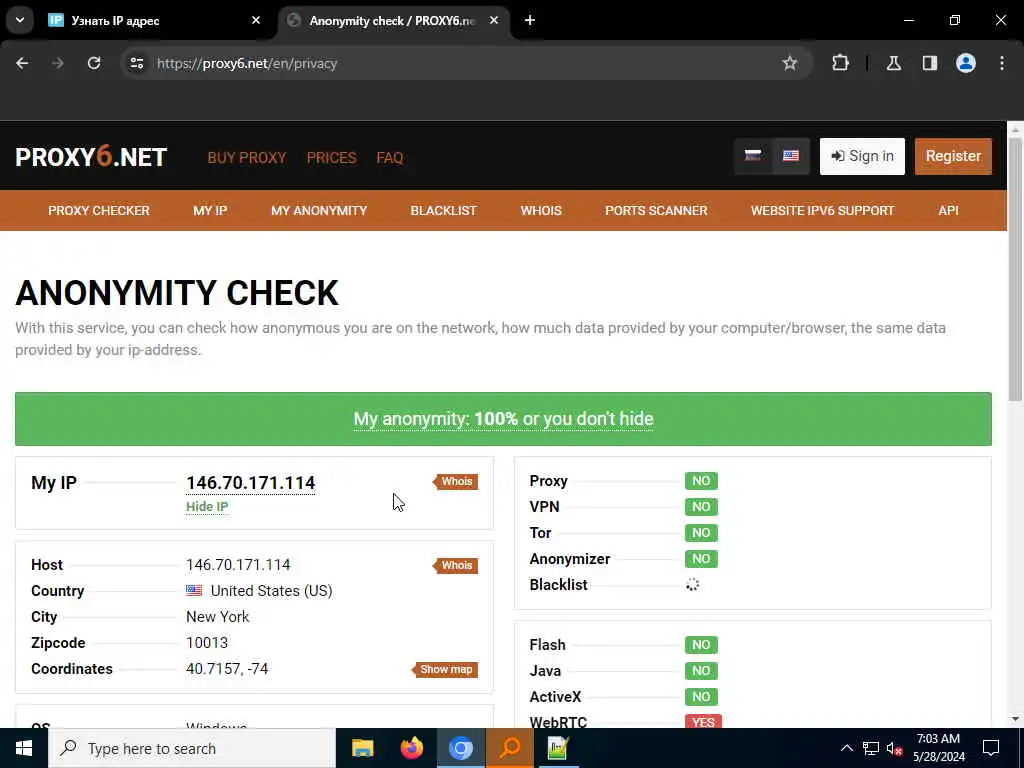This screenshot has height=768, width=1024.
Task: Click the NO badge beside Tor
Action: click(701, 533)
